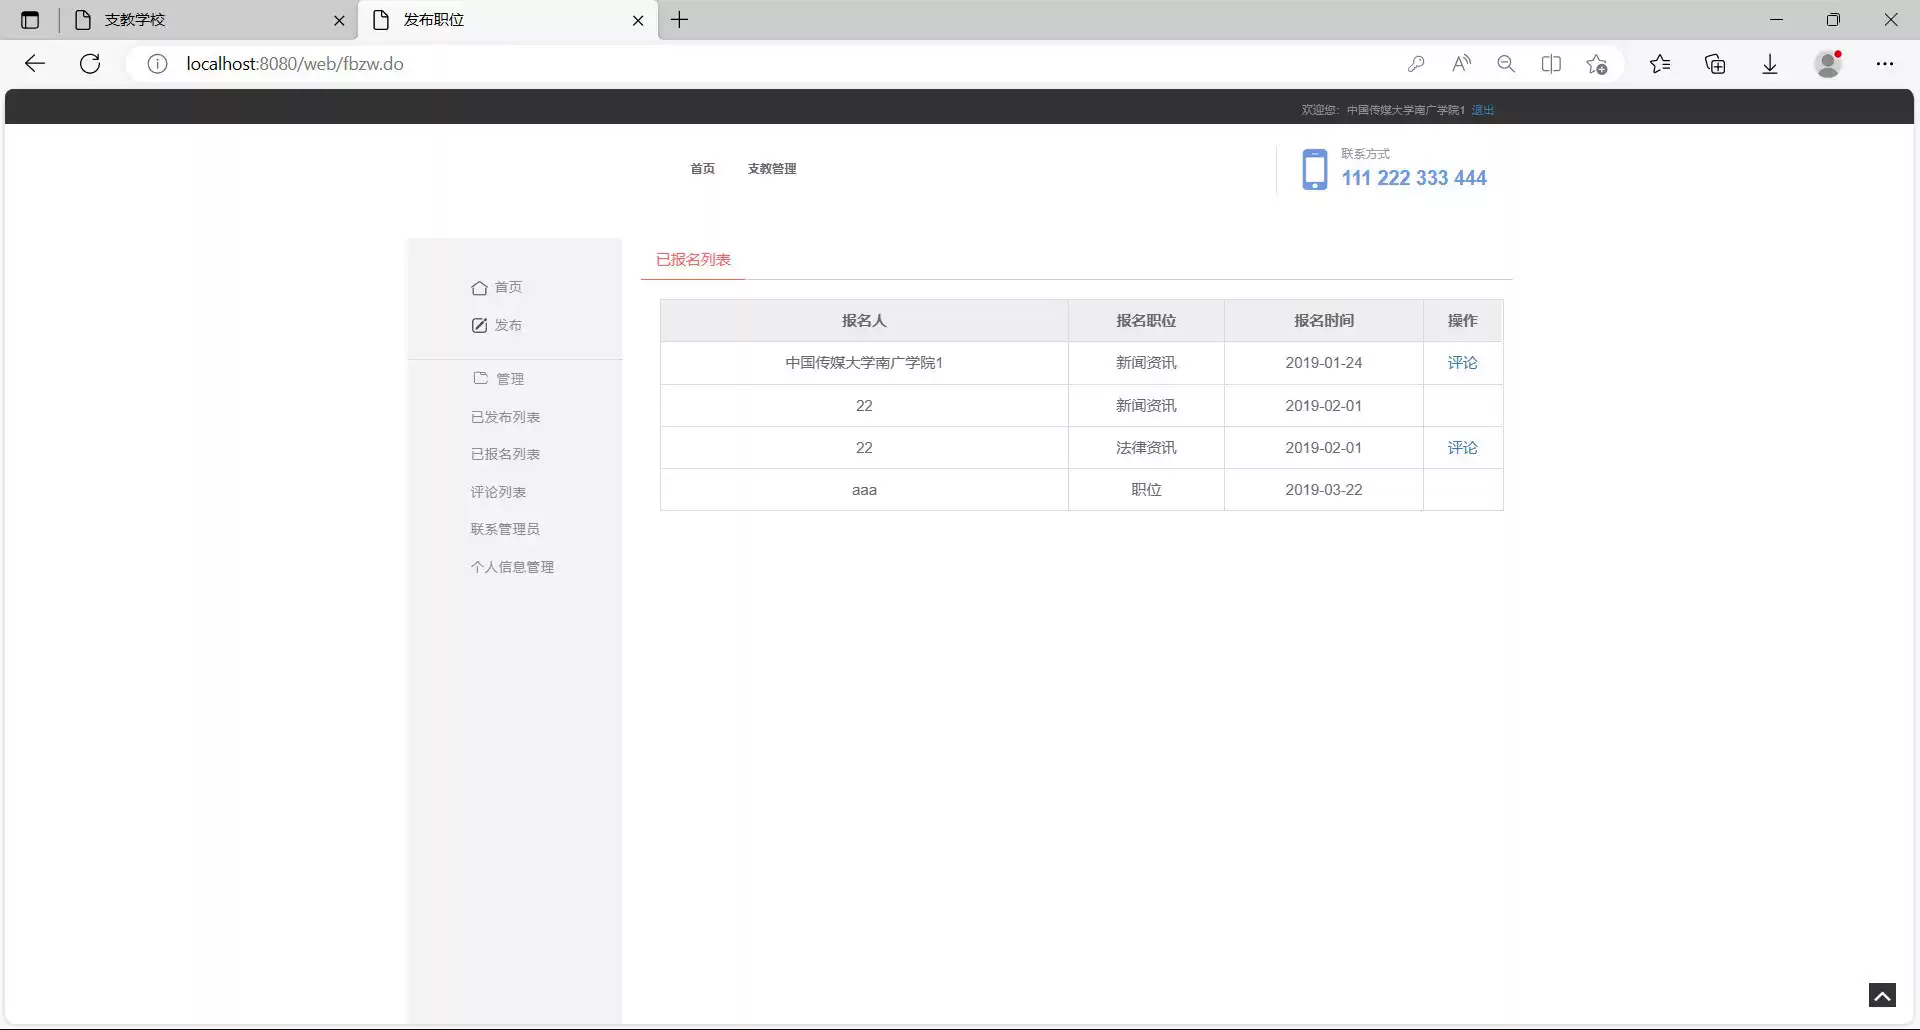Click the edit icon beside 发布
The image size is (1920, 1030).
[x=479, y=325]
